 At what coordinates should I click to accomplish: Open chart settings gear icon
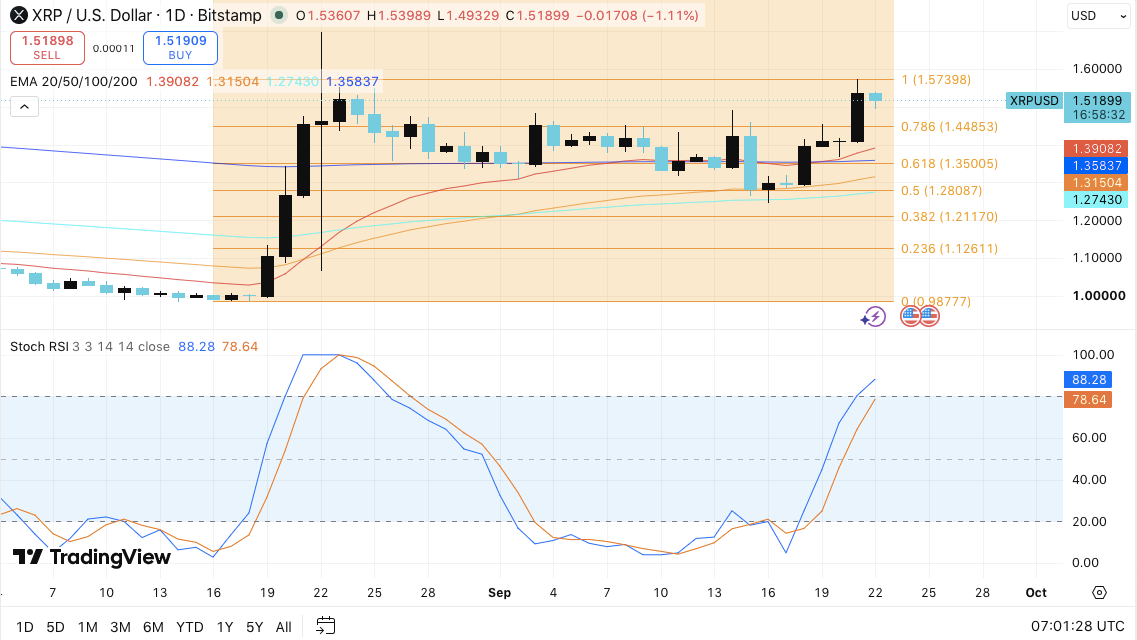pyautogui.click(x=1099, y=592)
